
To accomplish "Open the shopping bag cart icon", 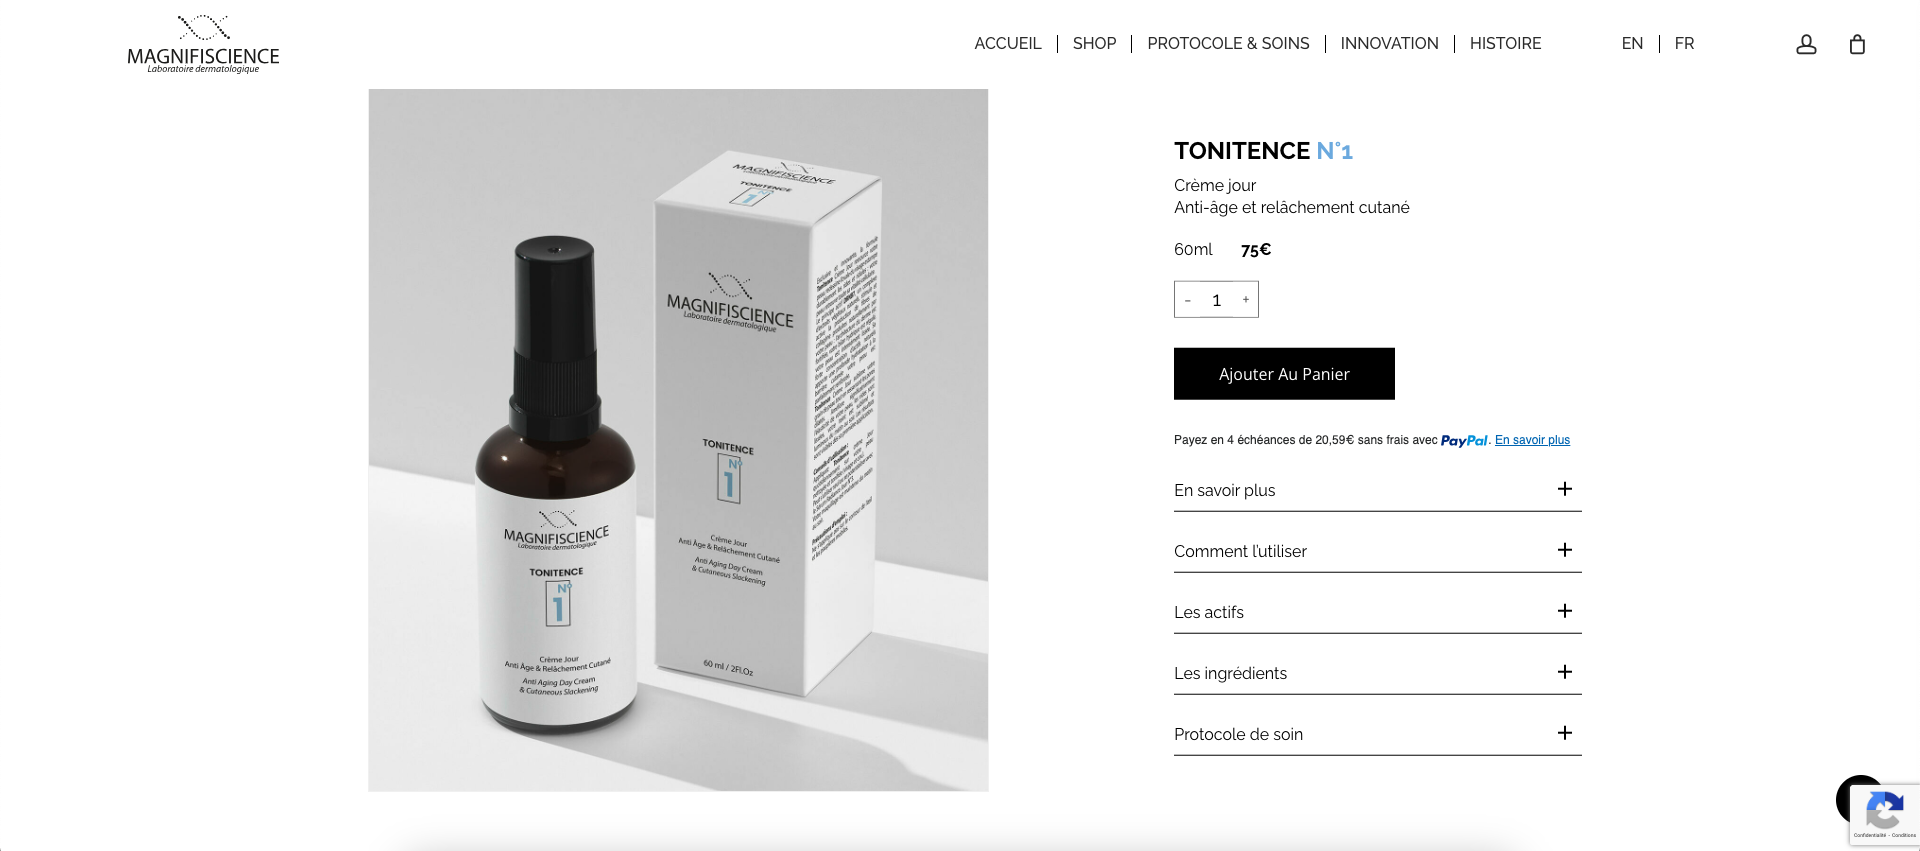I will pyautogui.click(x=1857, y=44).
